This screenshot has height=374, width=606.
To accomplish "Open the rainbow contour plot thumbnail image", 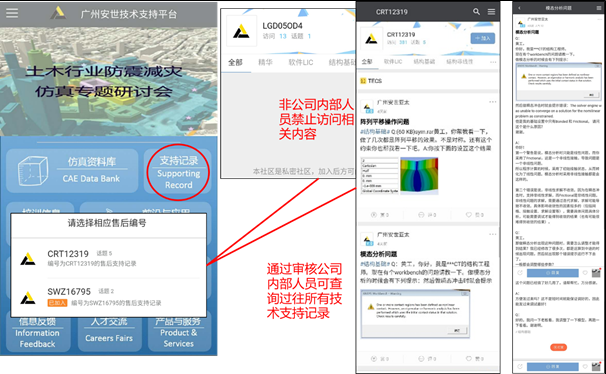I will tap(419, 175).
